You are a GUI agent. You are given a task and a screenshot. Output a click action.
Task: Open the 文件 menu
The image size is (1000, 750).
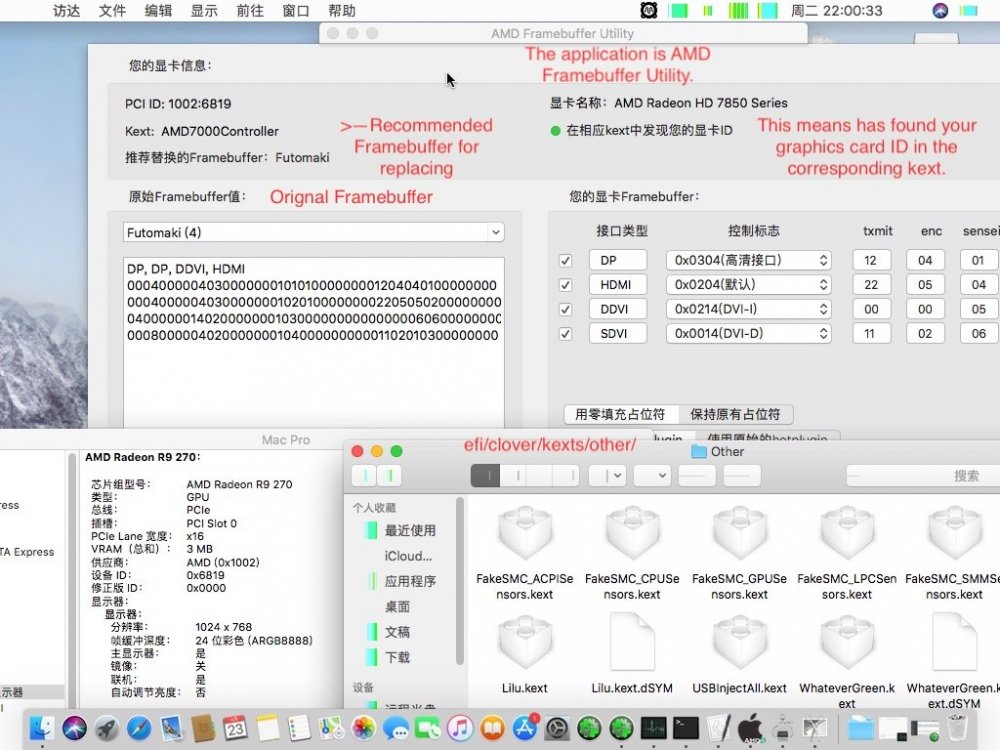pos(112,11)
